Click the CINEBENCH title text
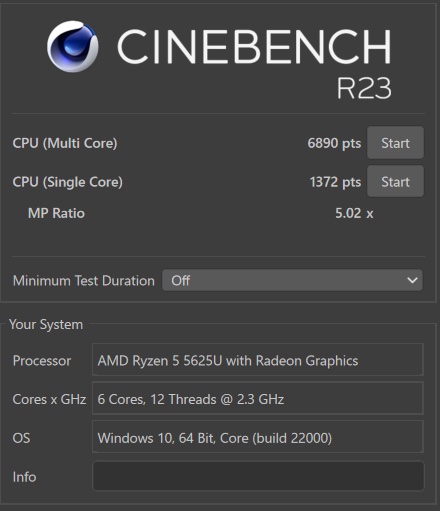Screen dimensions: 440x511 click(x=254, y=46)
